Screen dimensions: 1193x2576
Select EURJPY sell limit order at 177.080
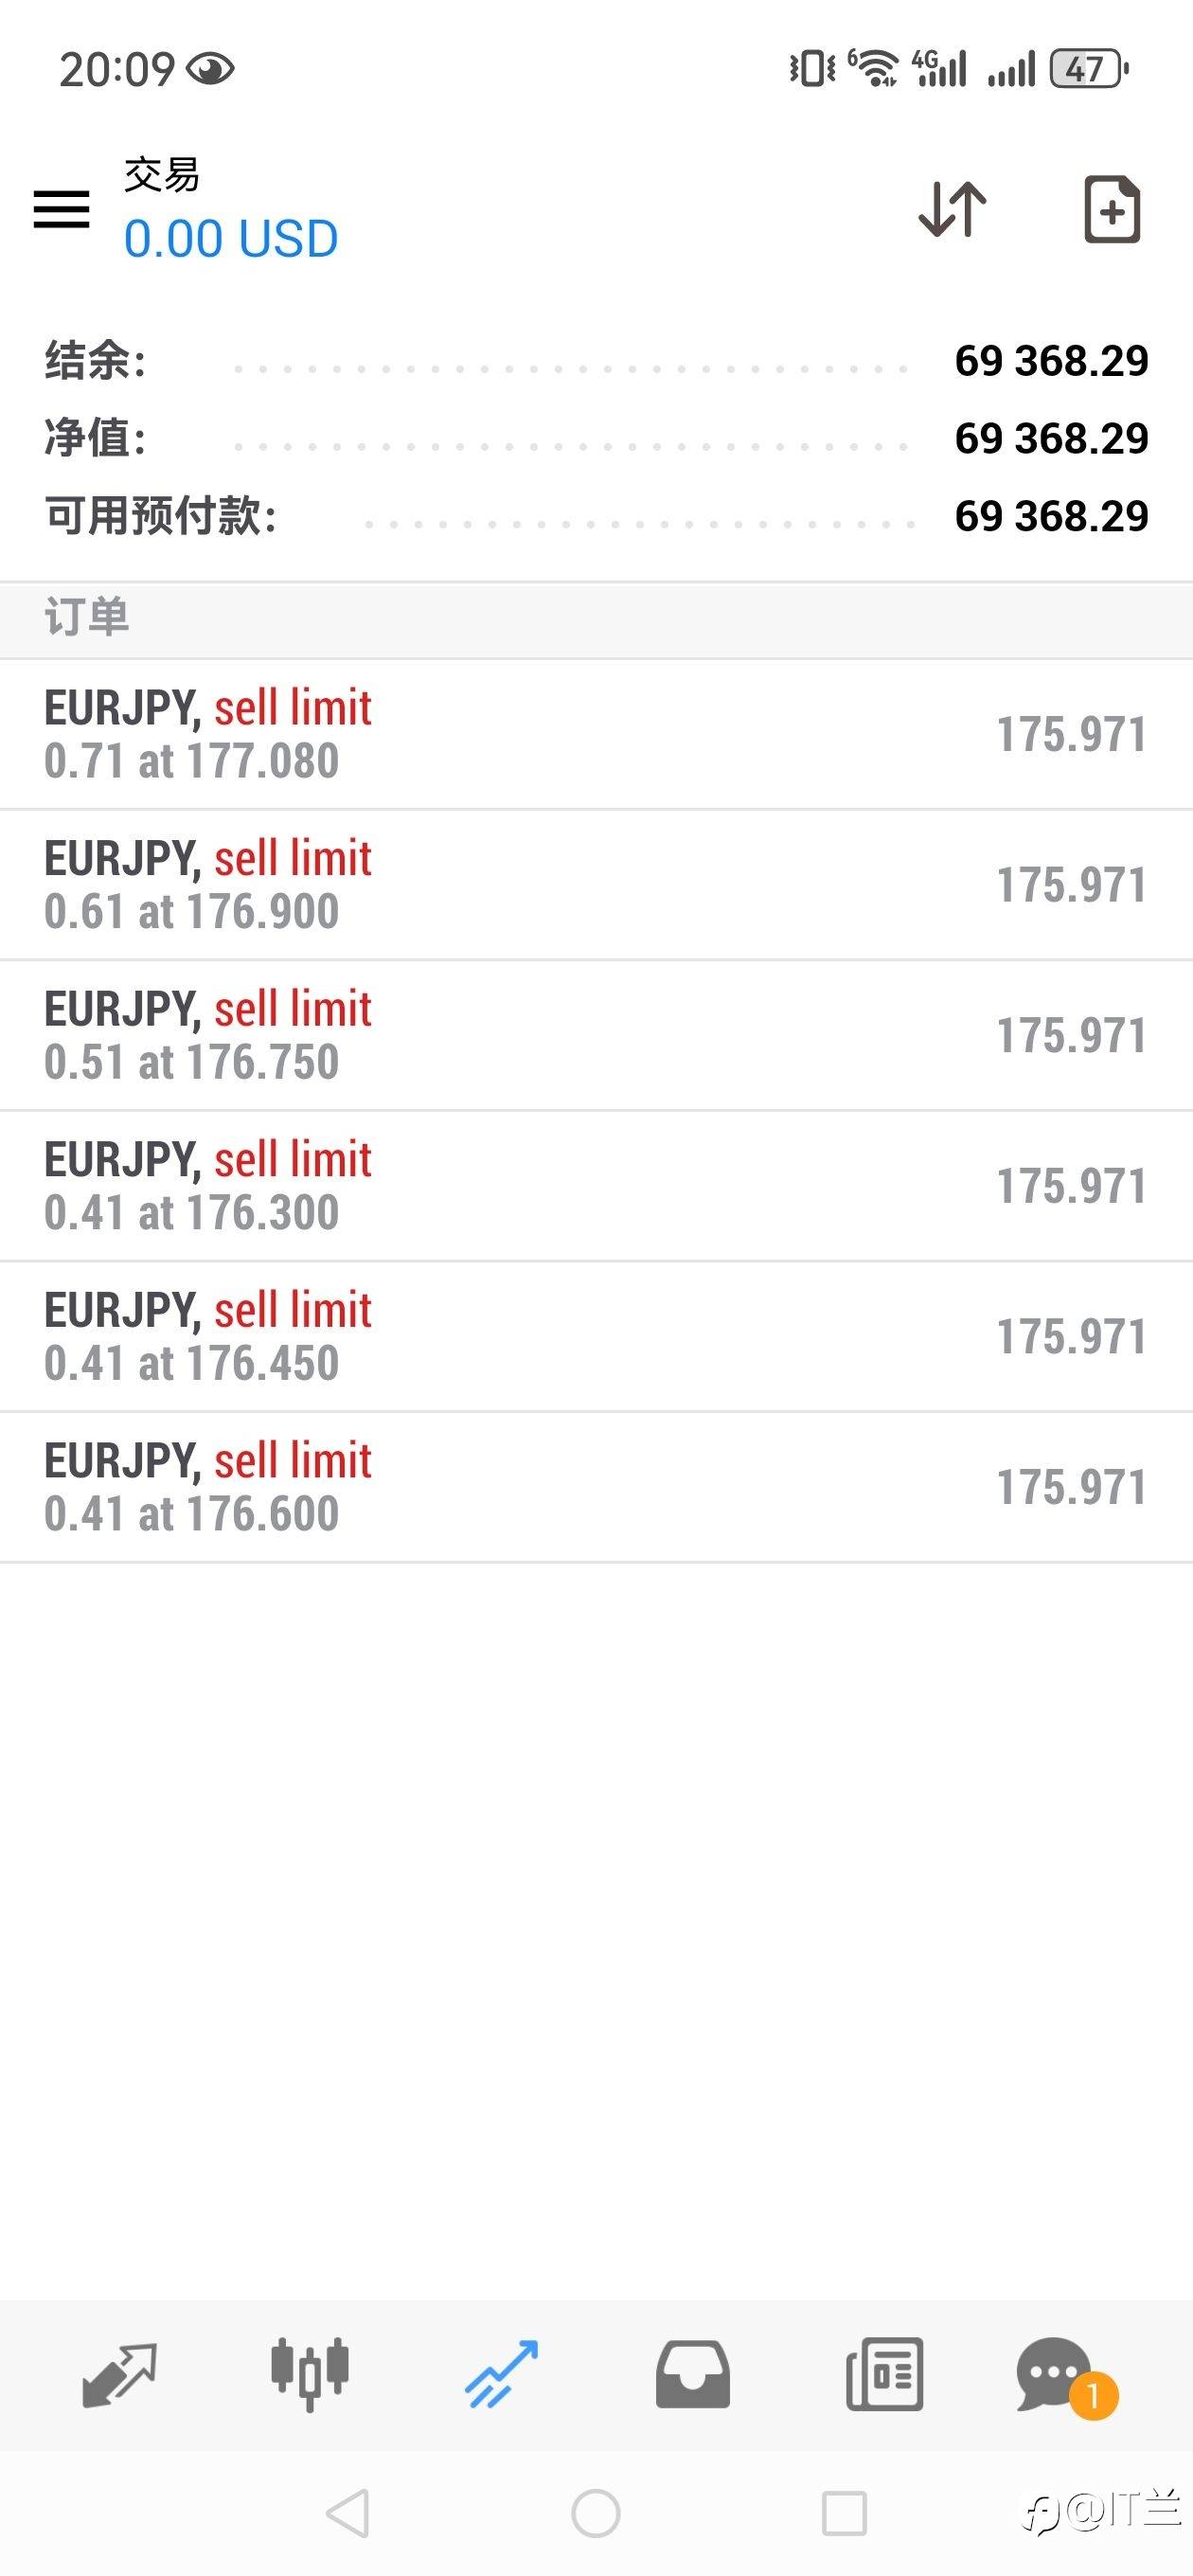(x=596, y=734)
